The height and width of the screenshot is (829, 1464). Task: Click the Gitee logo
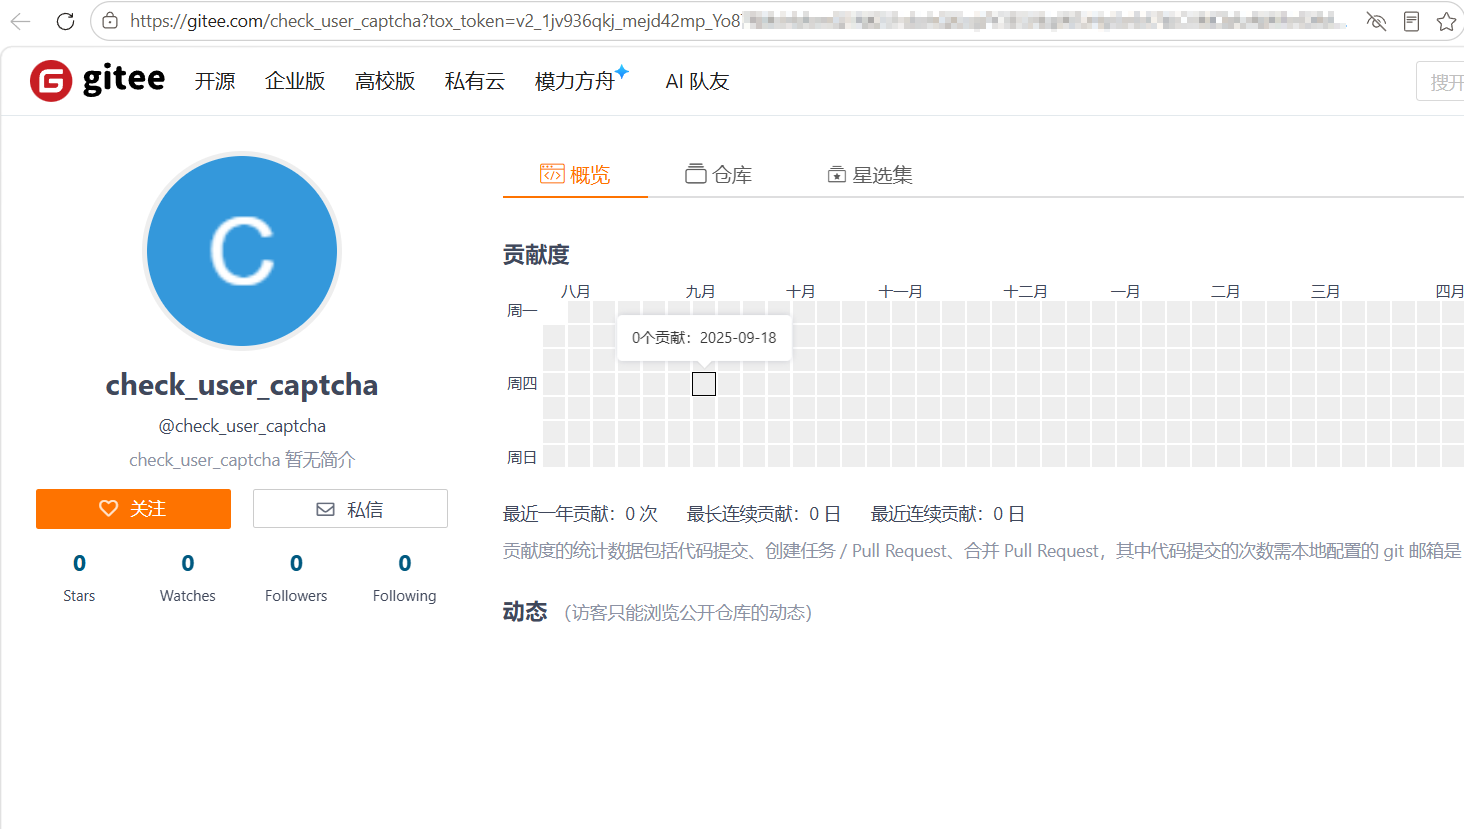(97, 80)
